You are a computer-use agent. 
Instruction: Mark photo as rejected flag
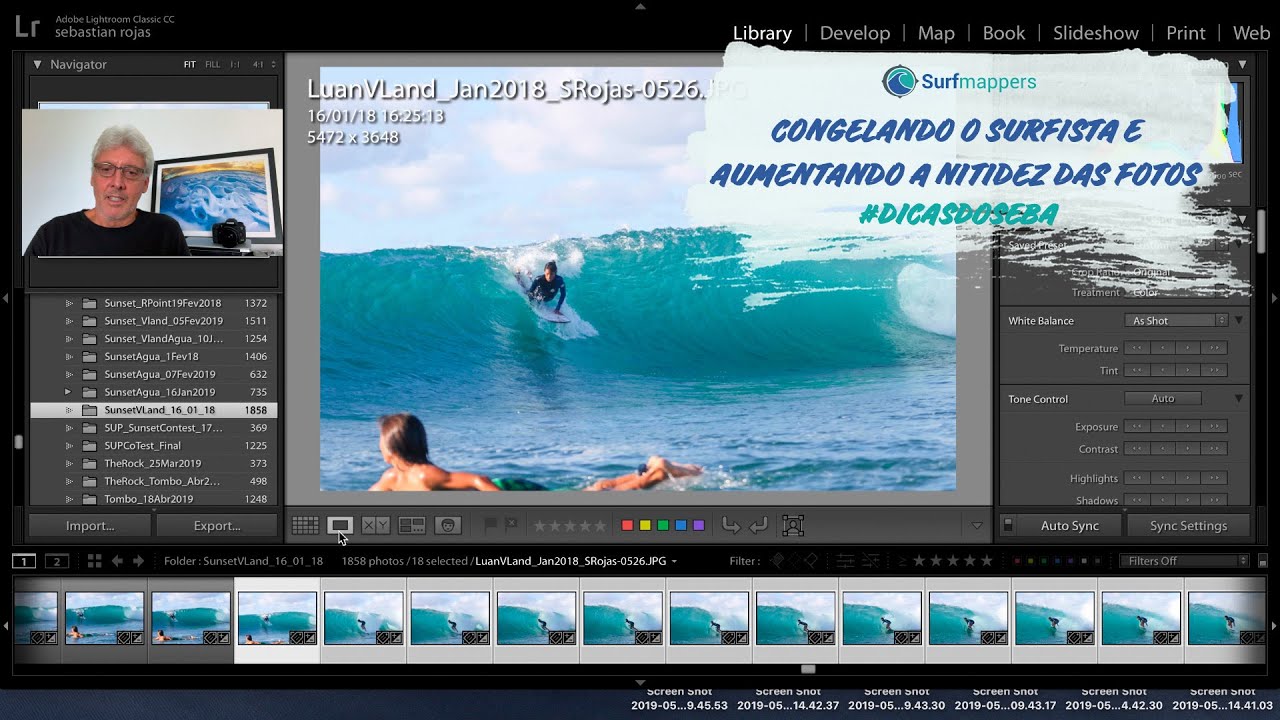coord(511,525)
